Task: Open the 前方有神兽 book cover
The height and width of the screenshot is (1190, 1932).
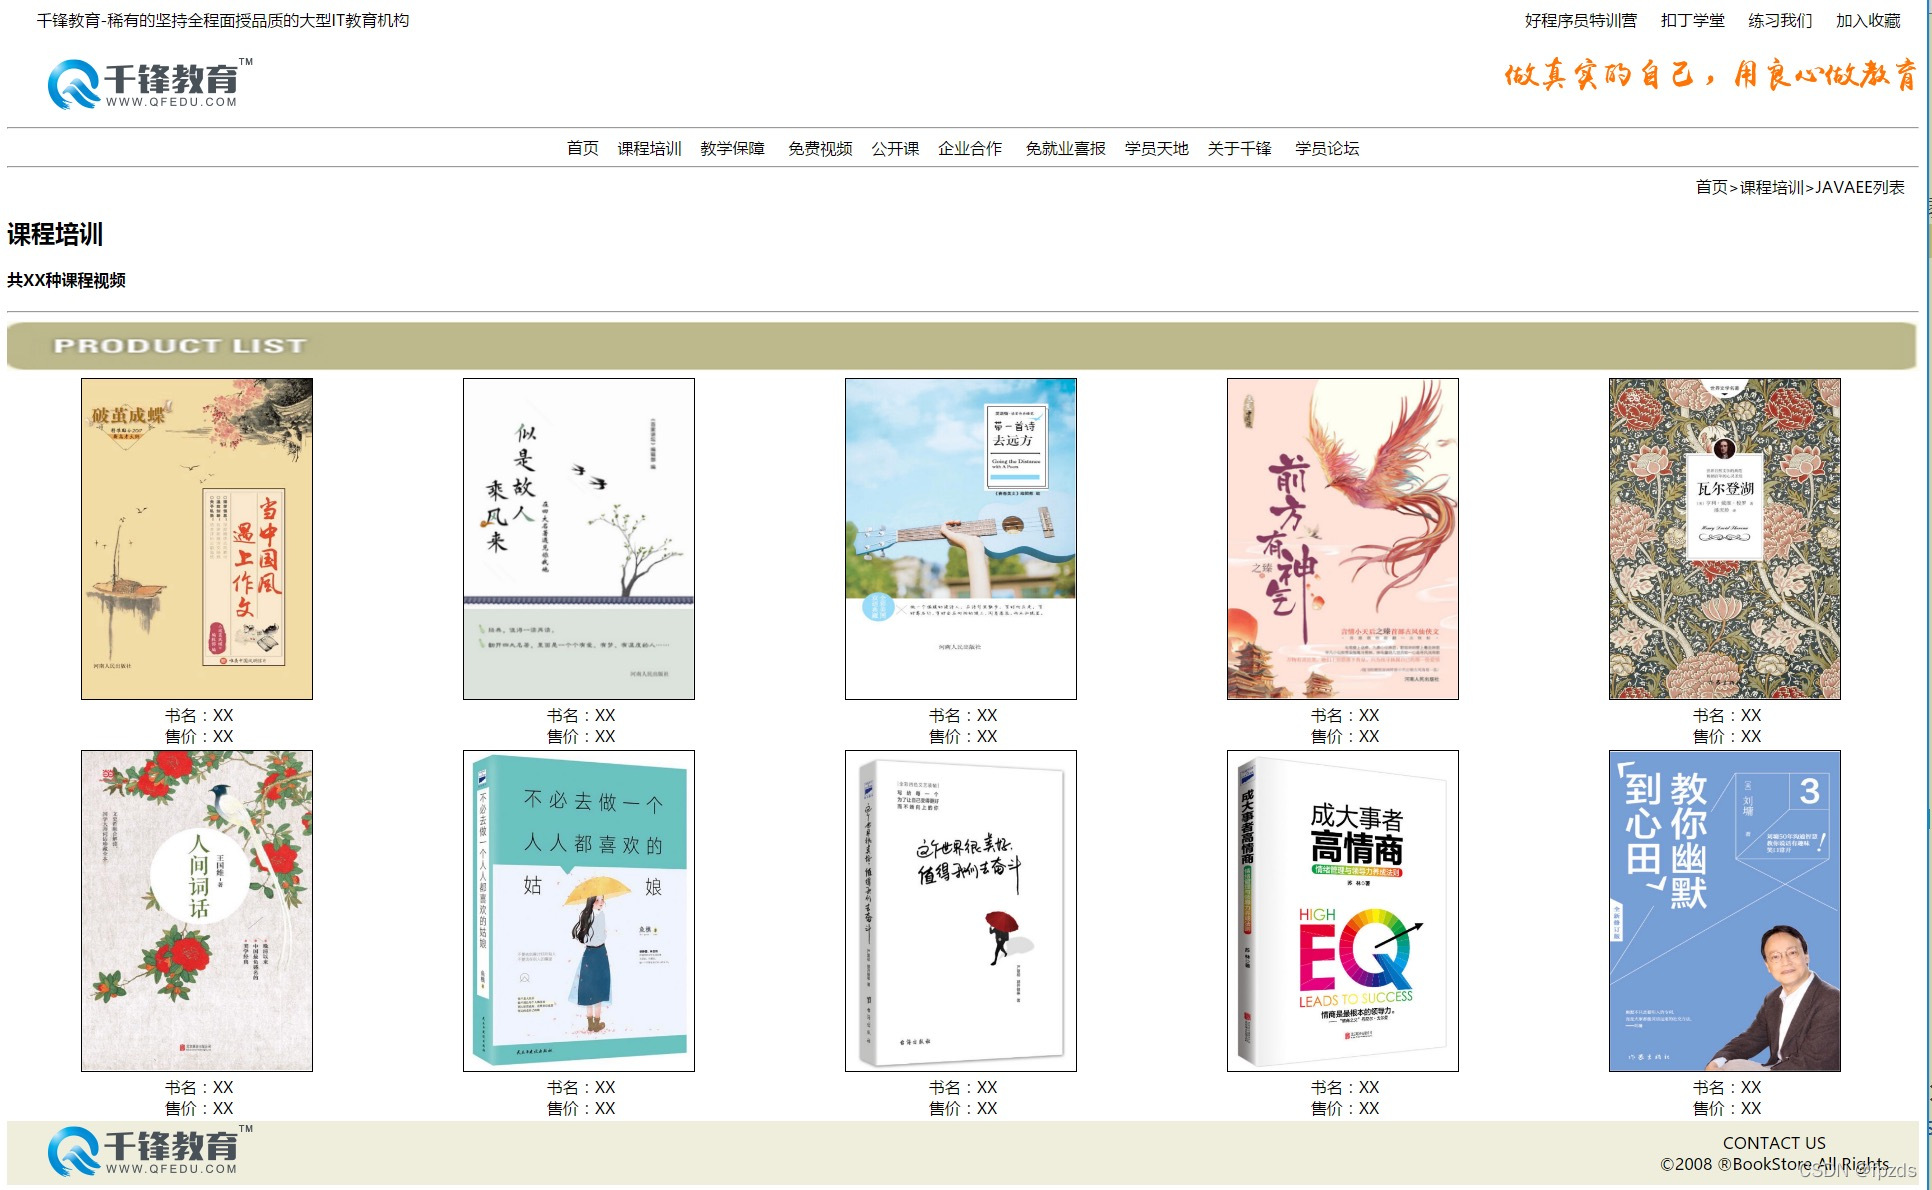Action: [1343, 539]
